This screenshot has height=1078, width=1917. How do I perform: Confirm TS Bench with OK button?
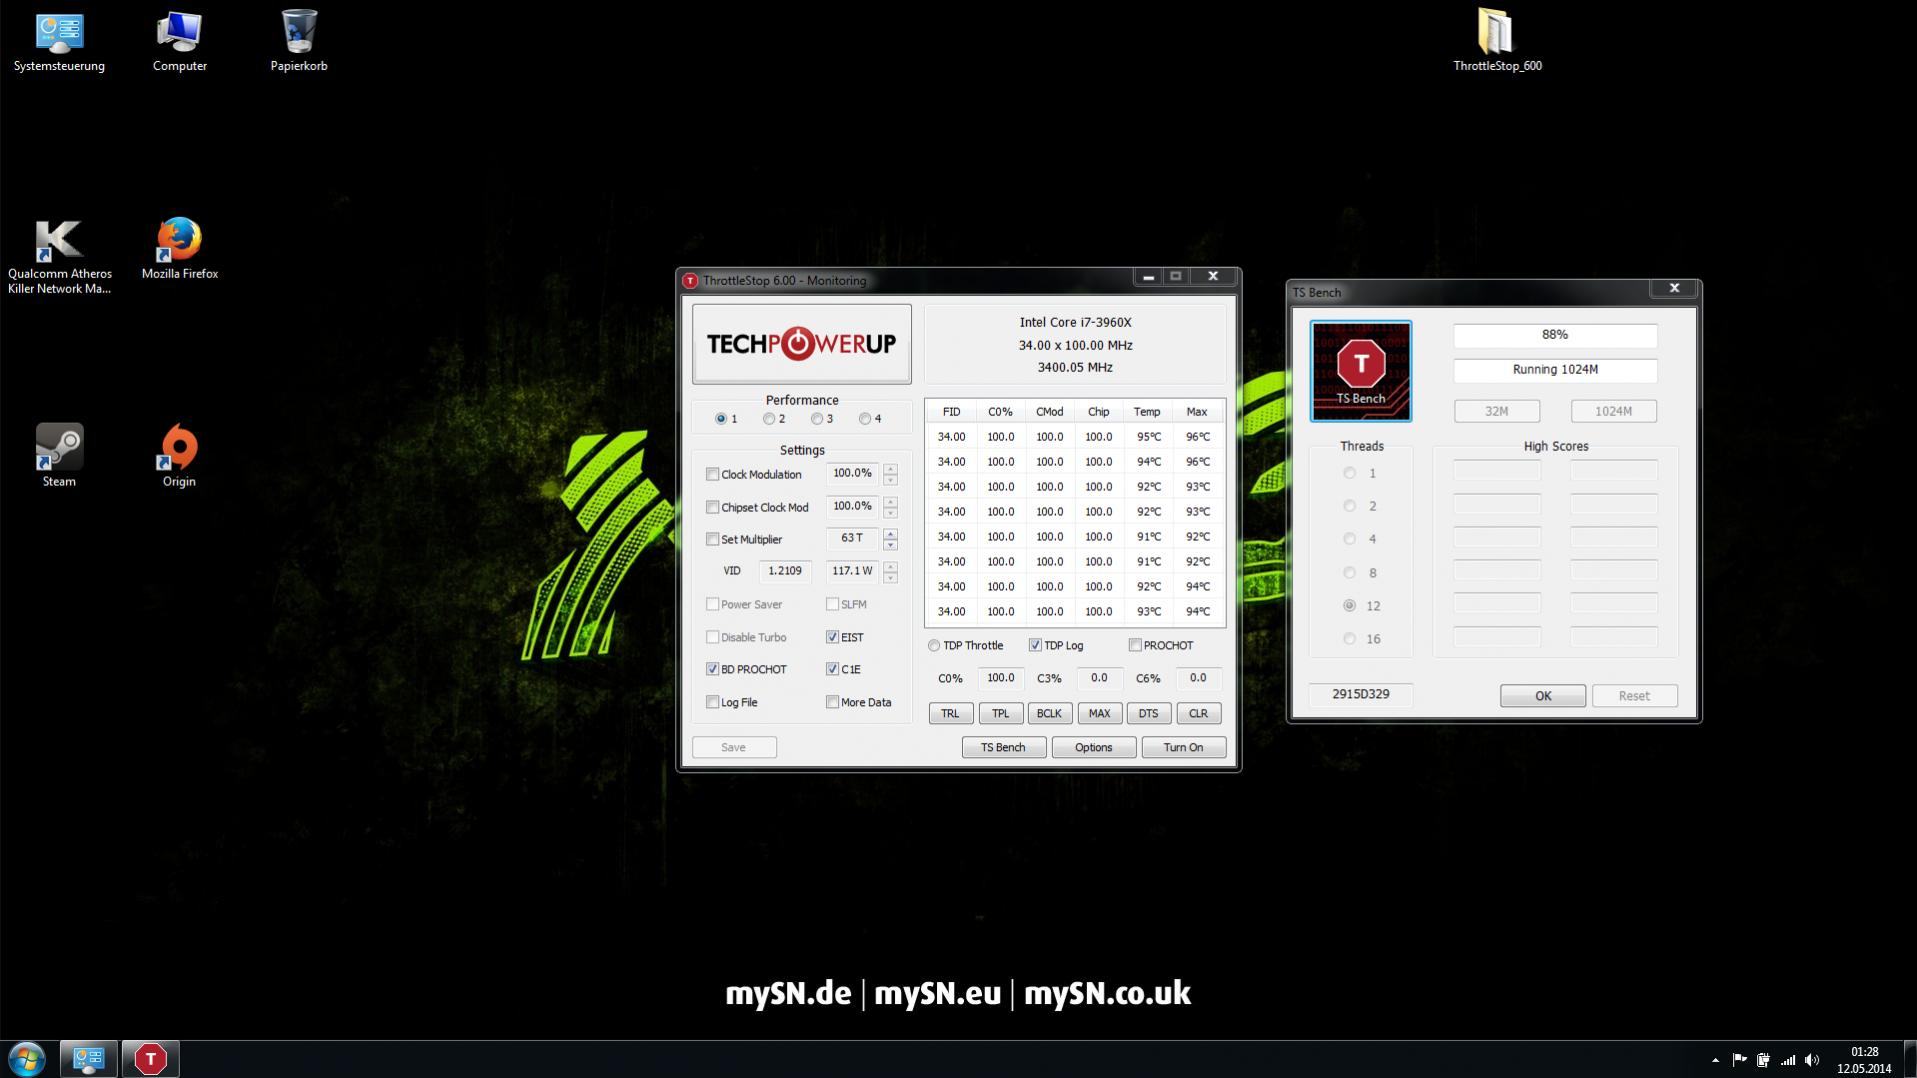pos(1542,696)
